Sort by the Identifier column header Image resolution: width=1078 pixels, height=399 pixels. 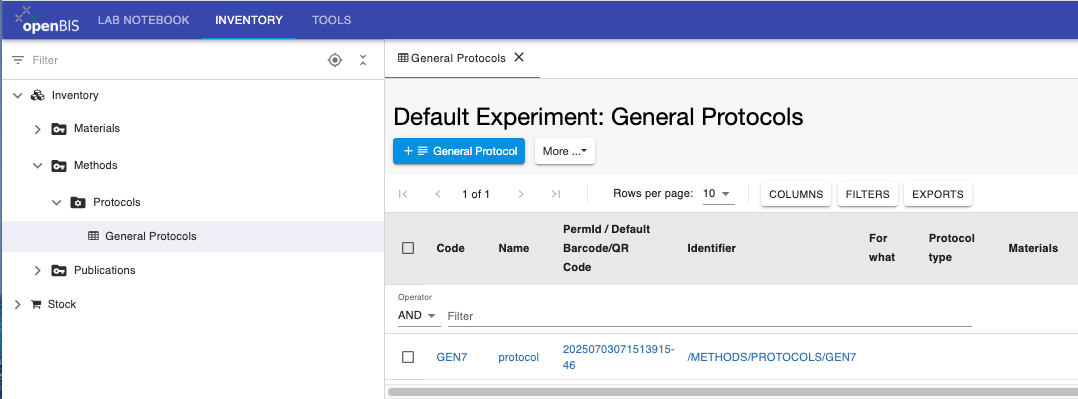712,248
